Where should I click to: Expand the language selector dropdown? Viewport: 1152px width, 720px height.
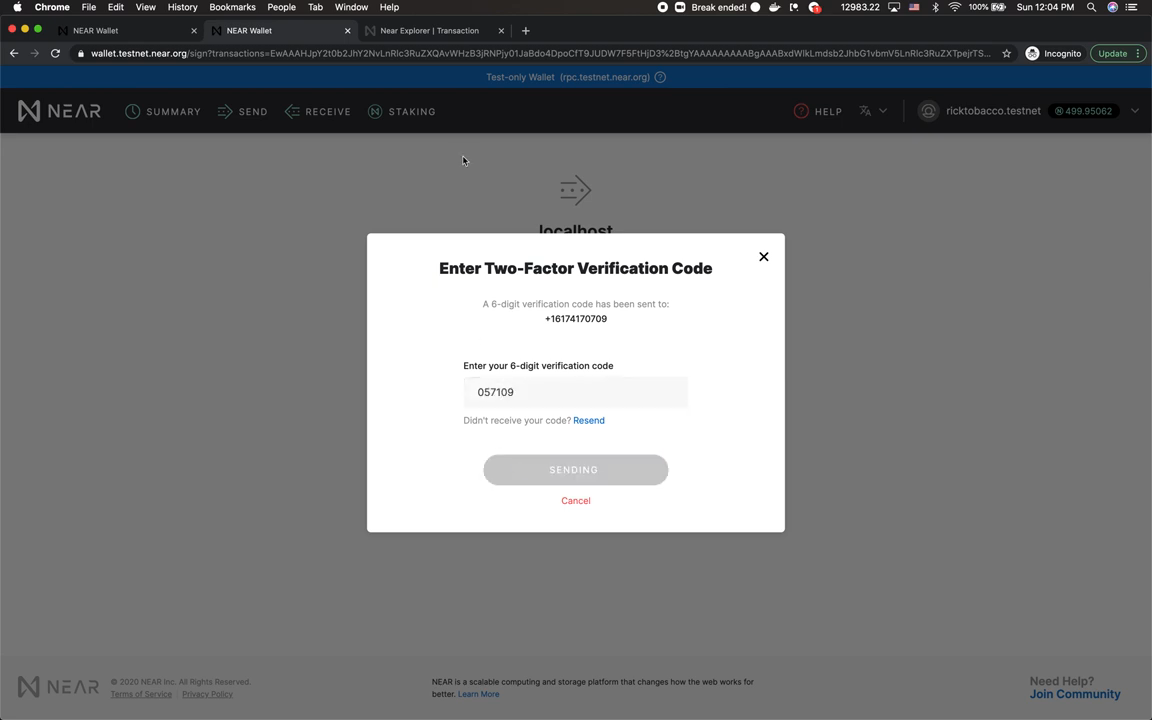coord(873,111)
